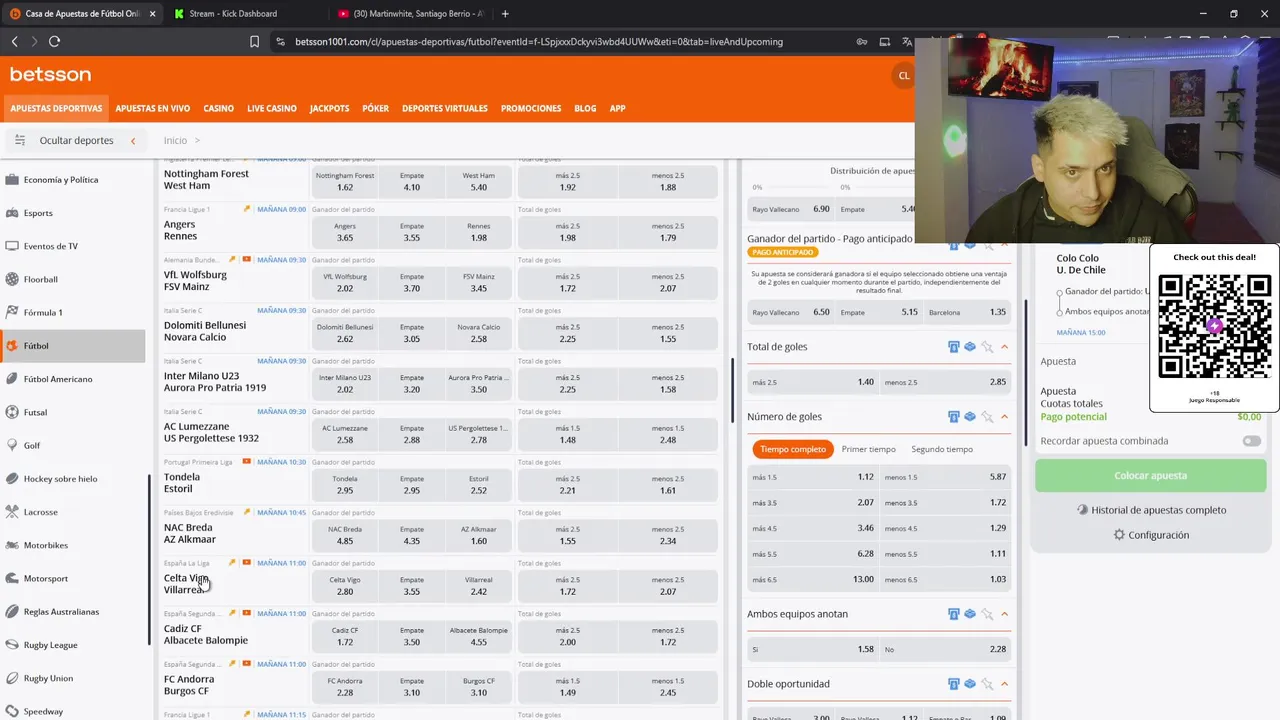The width and height of the screenshot is (1280, 720).
Task: Select the Reglas Australianas icon
Action: tap(12, 611)
